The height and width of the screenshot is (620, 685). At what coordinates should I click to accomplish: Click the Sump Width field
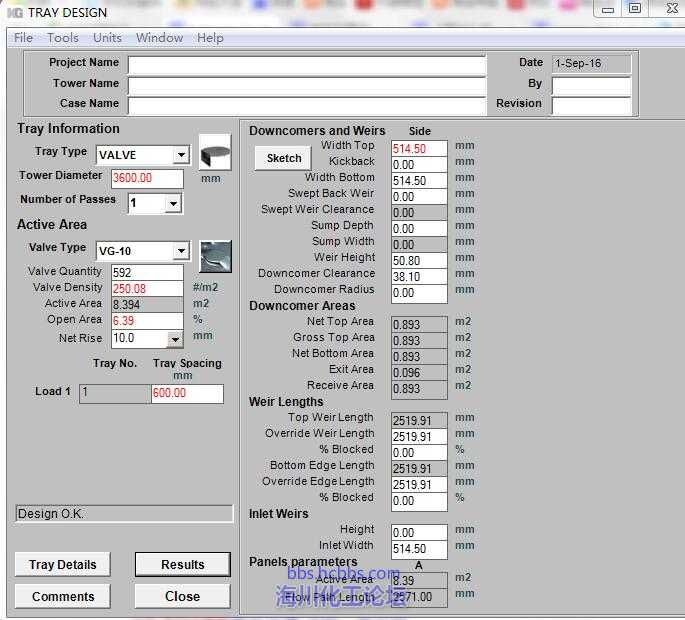coord(419,245)
